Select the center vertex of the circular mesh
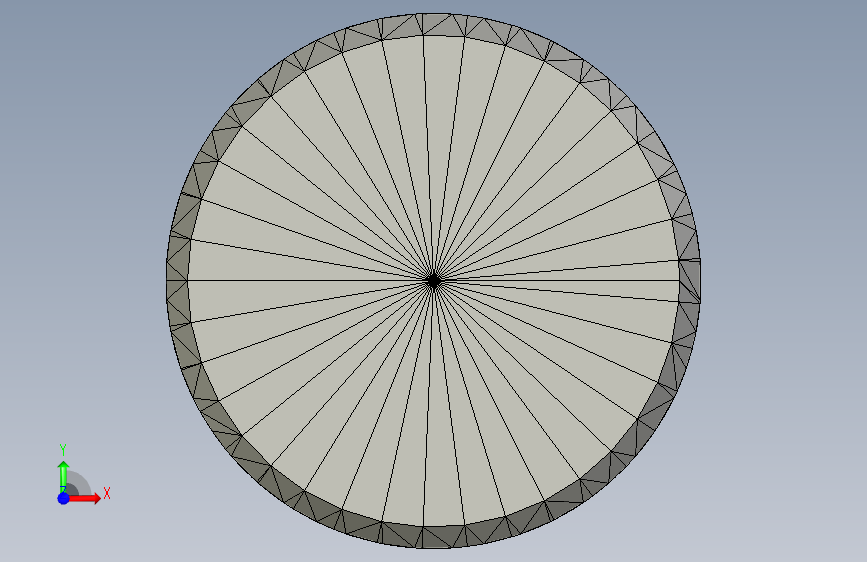867x562 pixels. tap(434, 280)
